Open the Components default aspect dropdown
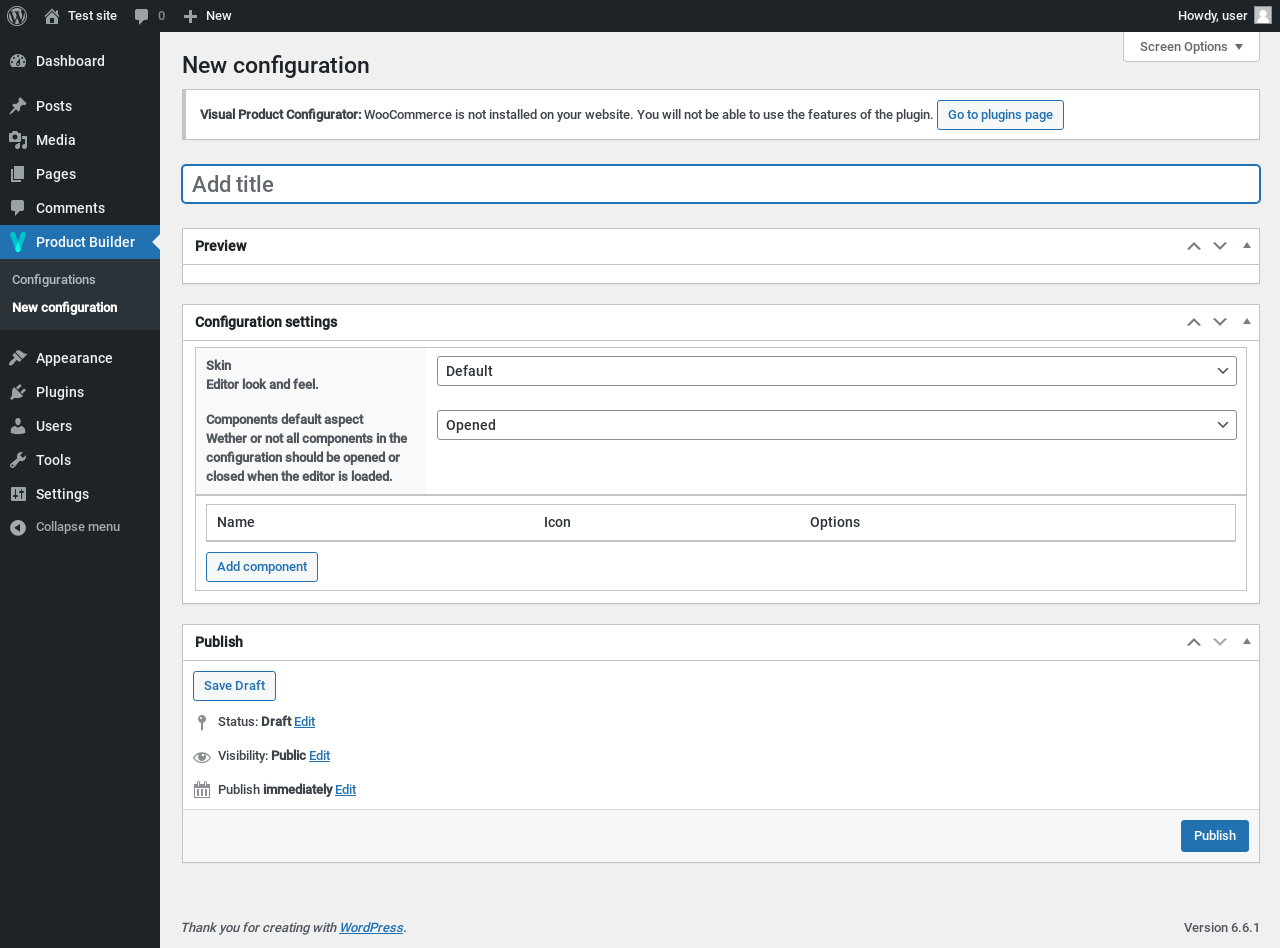1280x948 pixels. point(836,425)
